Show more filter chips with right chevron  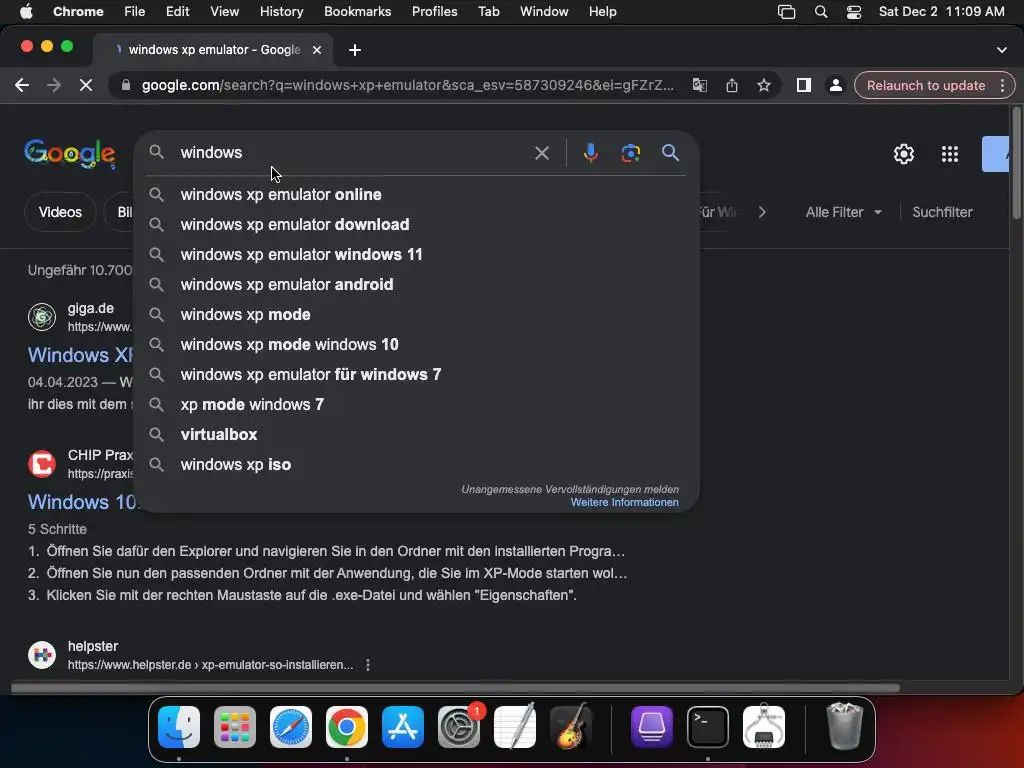click(x=761, y=212)
